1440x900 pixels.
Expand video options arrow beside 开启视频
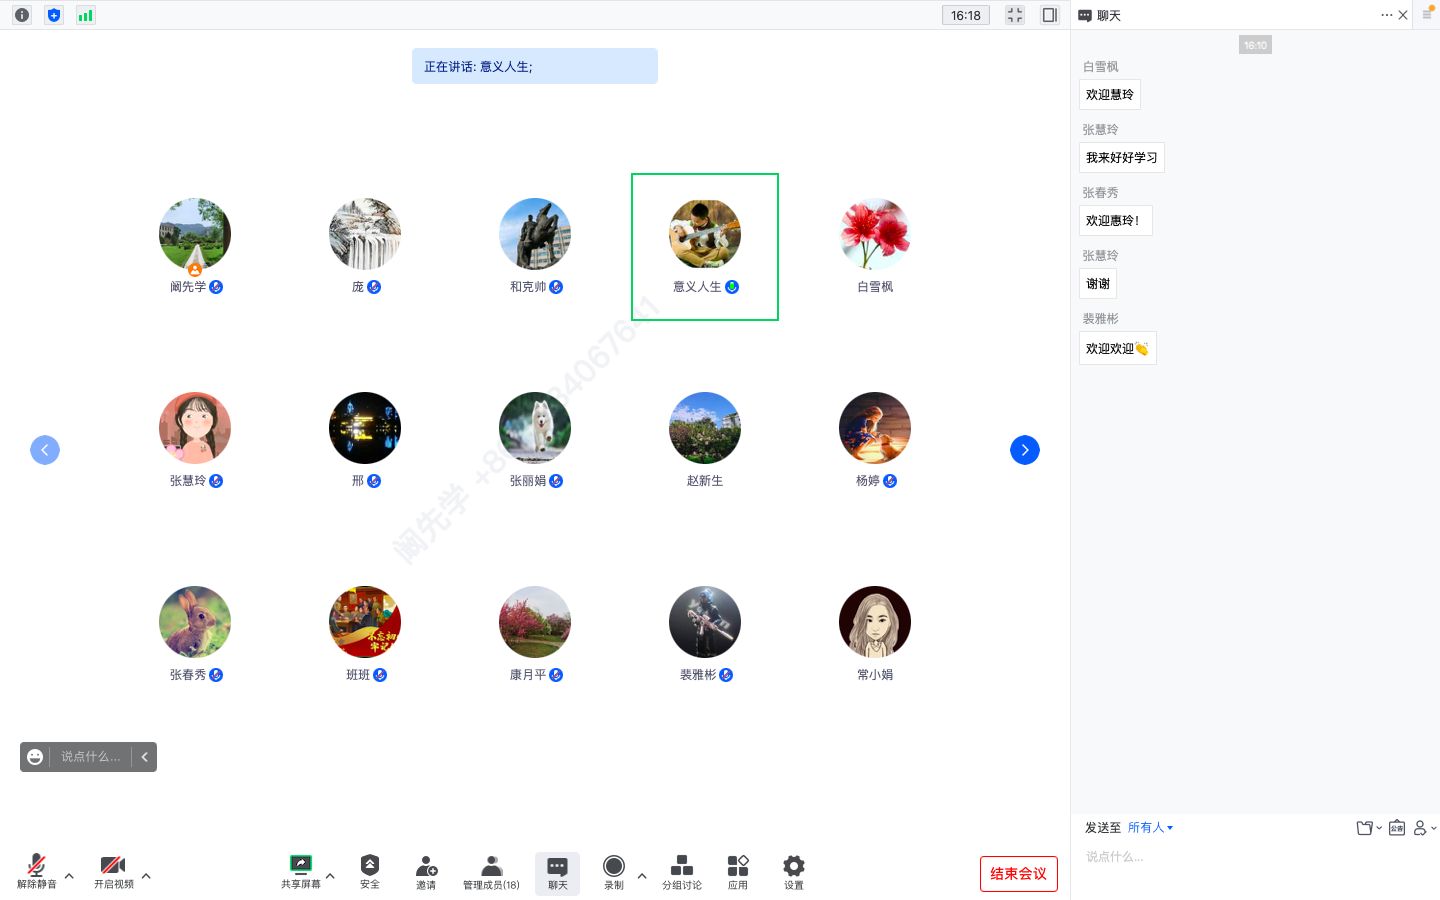(146, 876)
